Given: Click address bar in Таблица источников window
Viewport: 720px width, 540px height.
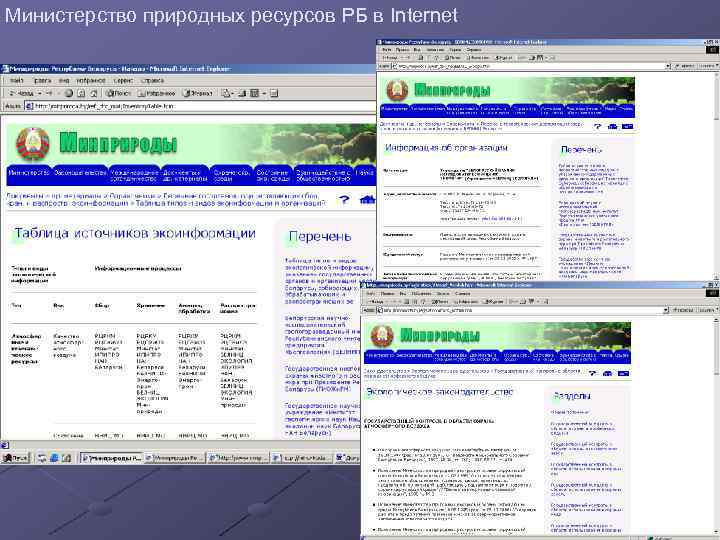Looking at the screenshot, I should click(x=200, y=106).
